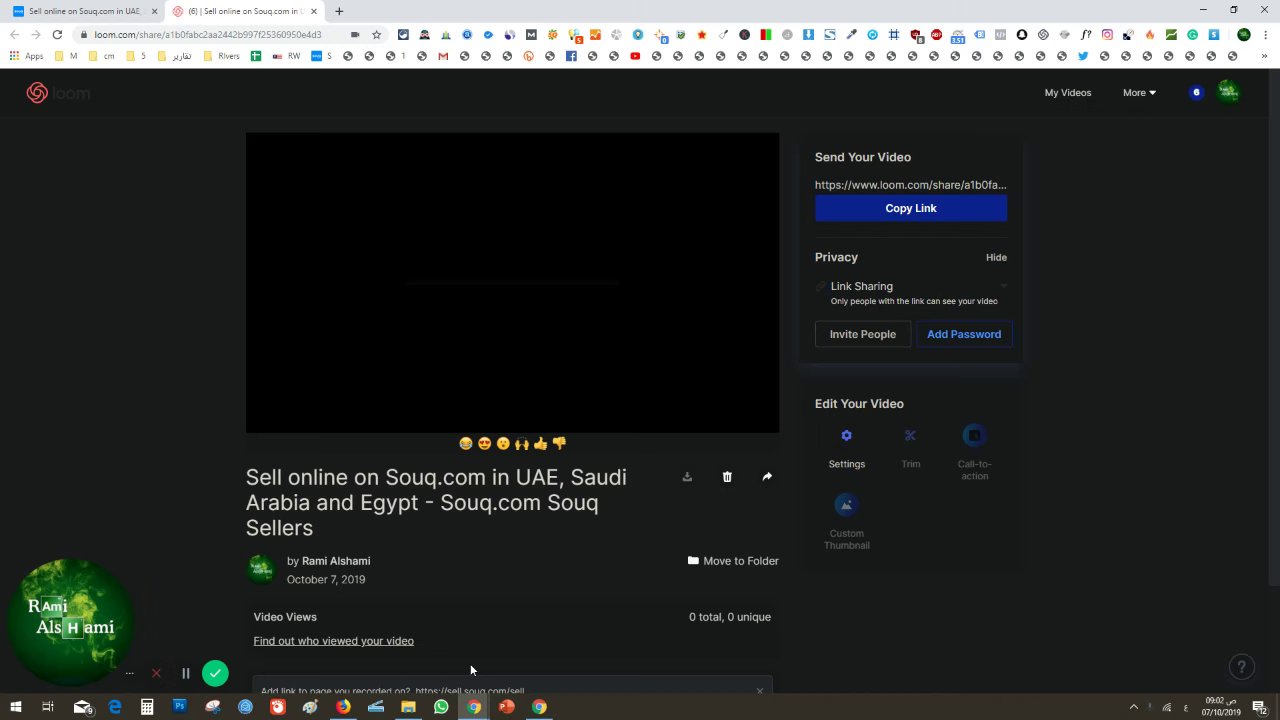Click the download video icon
The height and width of the screenshot is (720, 1280).
687,477
